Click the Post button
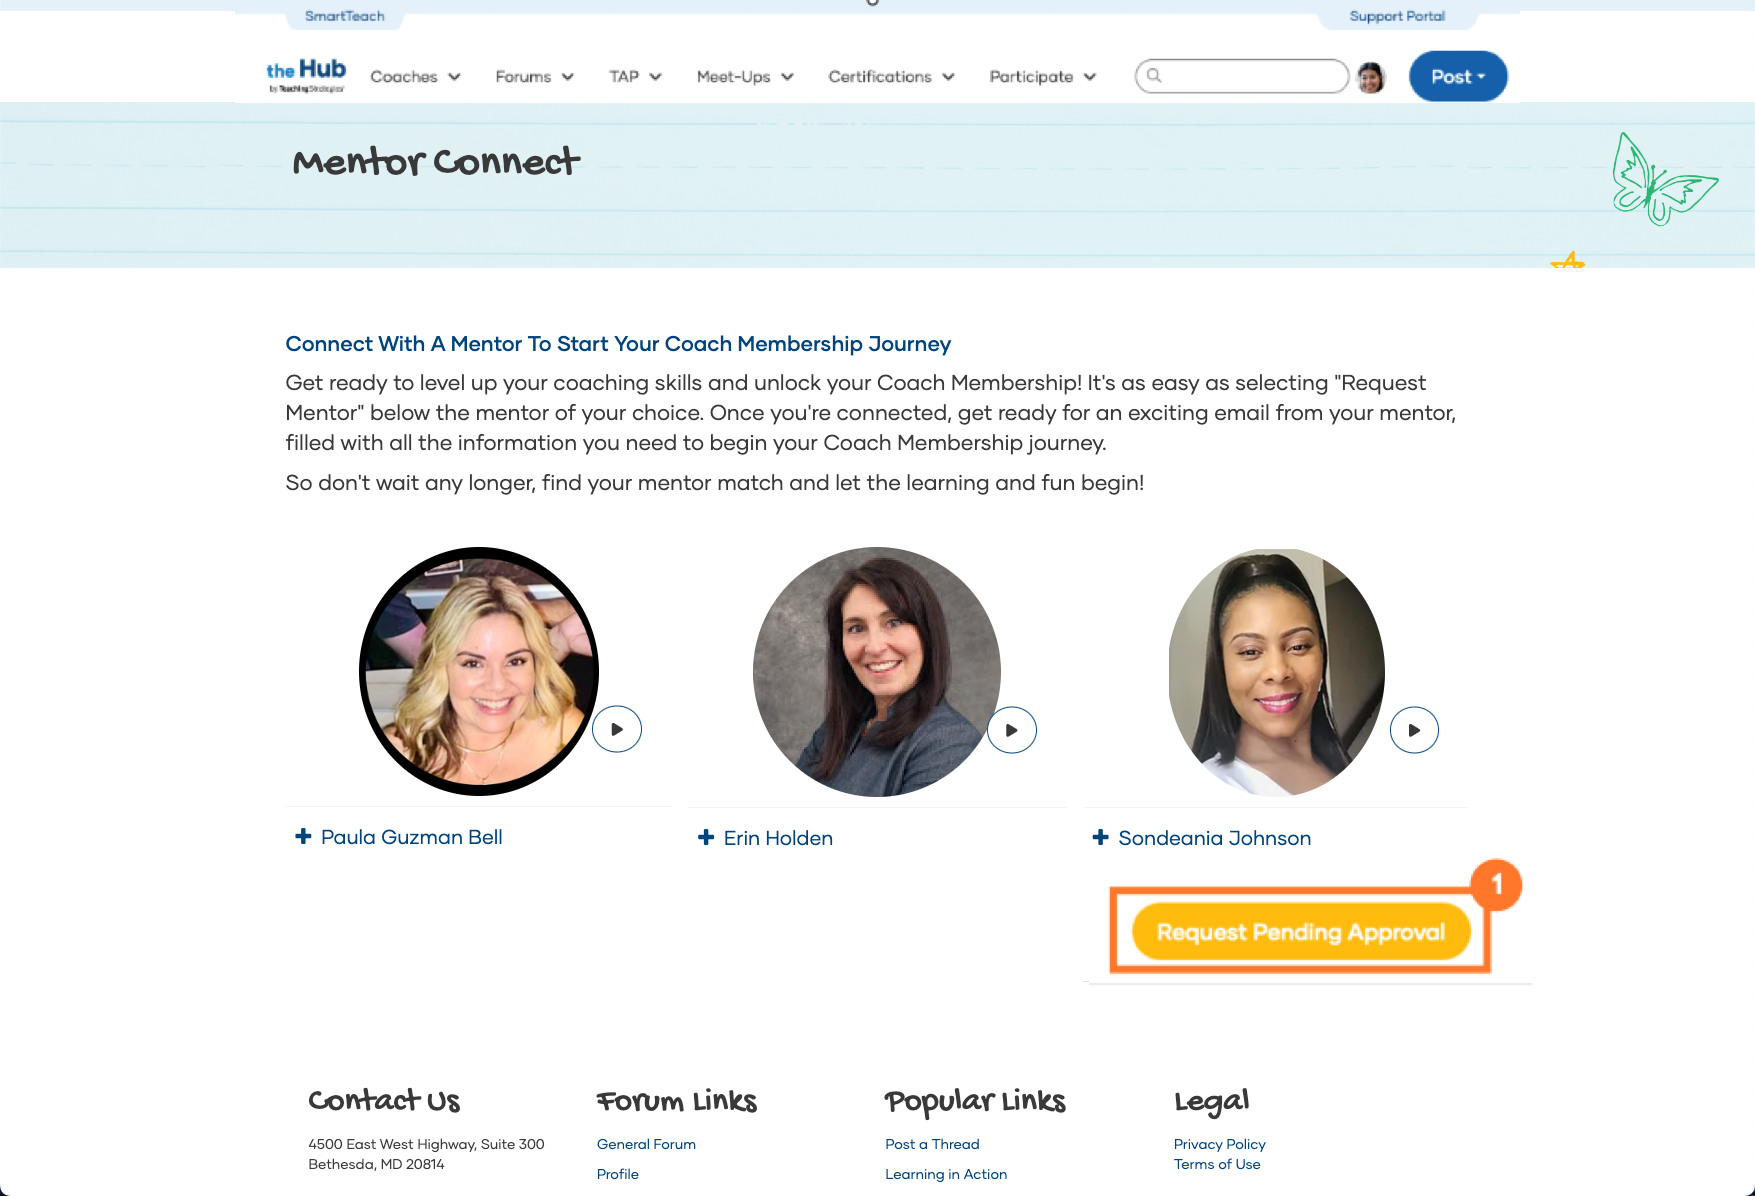Screen dimensions: 1755x1196 [1458, 76]
